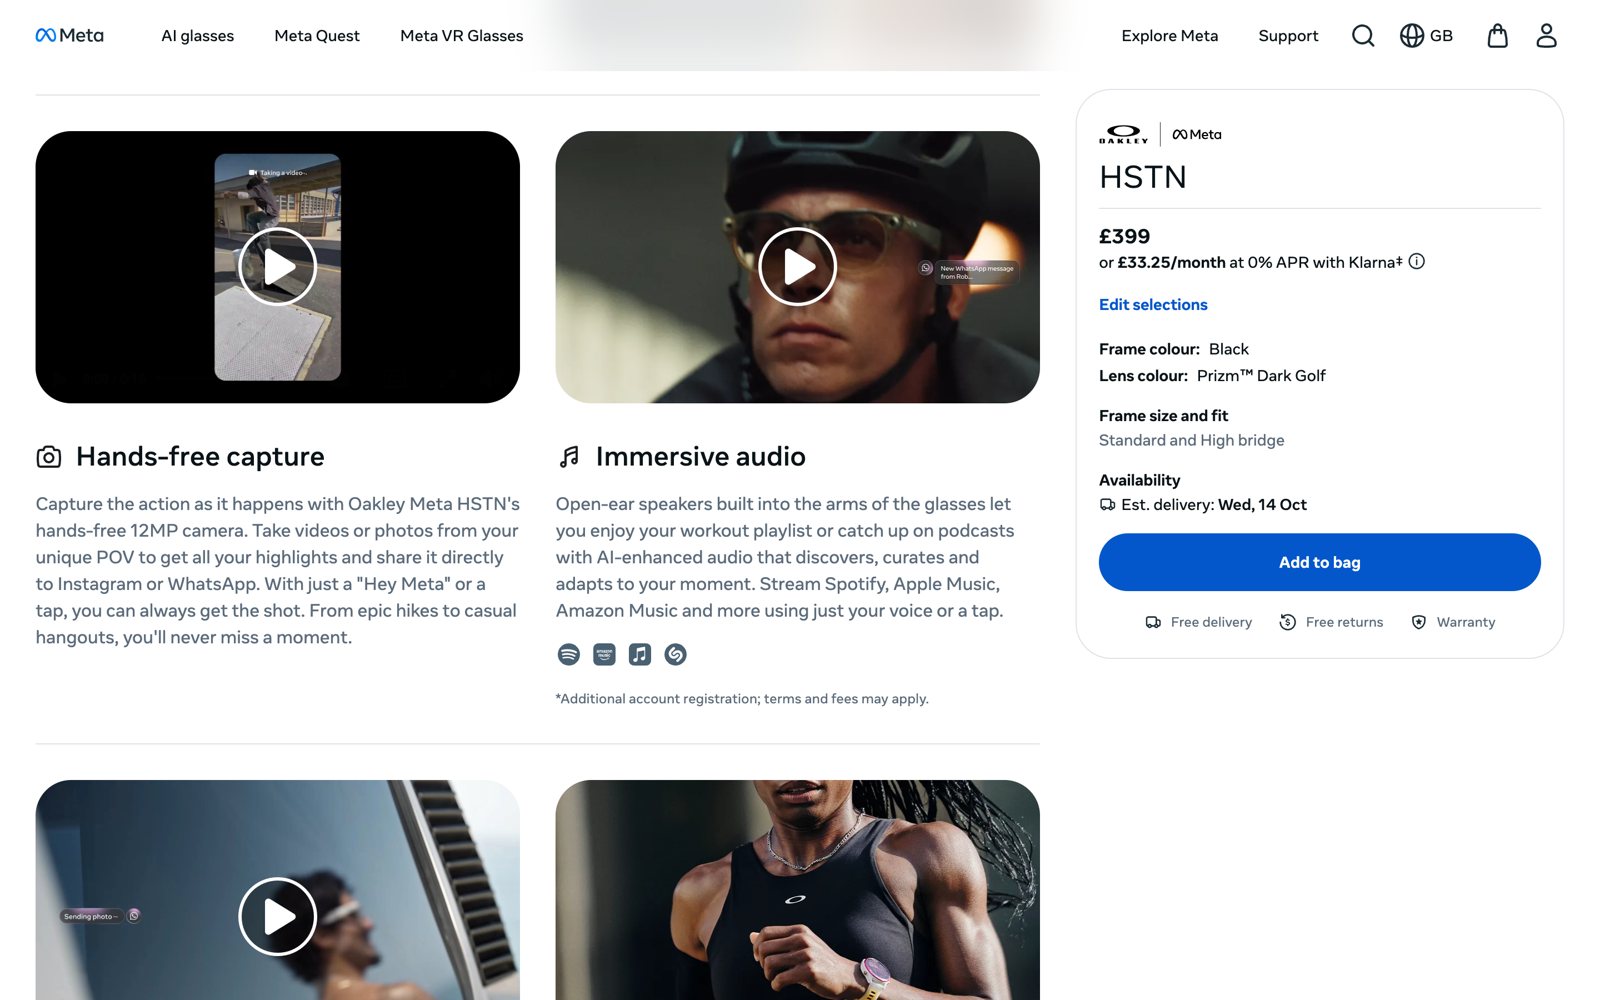Screen dimensions: 1600x1000
Task: Click the Warranty text
Action: [x=1466, y=622]
